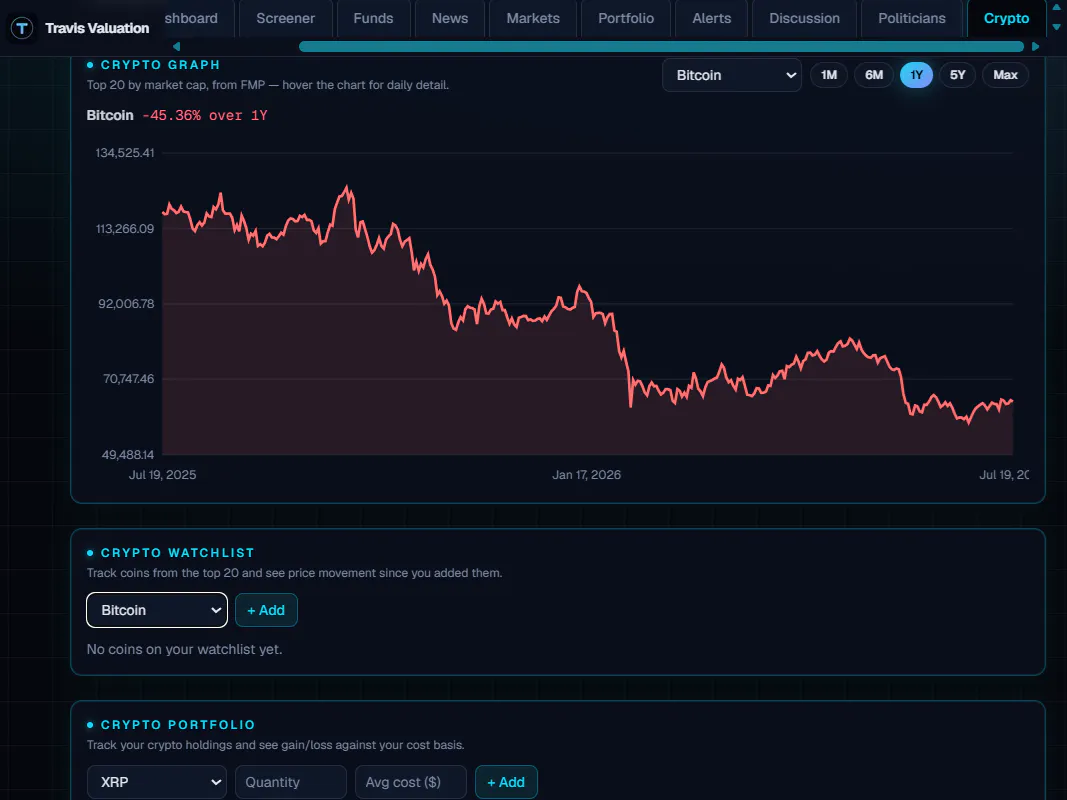The height and width of the screenshot is (800, 1067).
Task: Switch to the Alerts tab
Action: coord(712,18)
